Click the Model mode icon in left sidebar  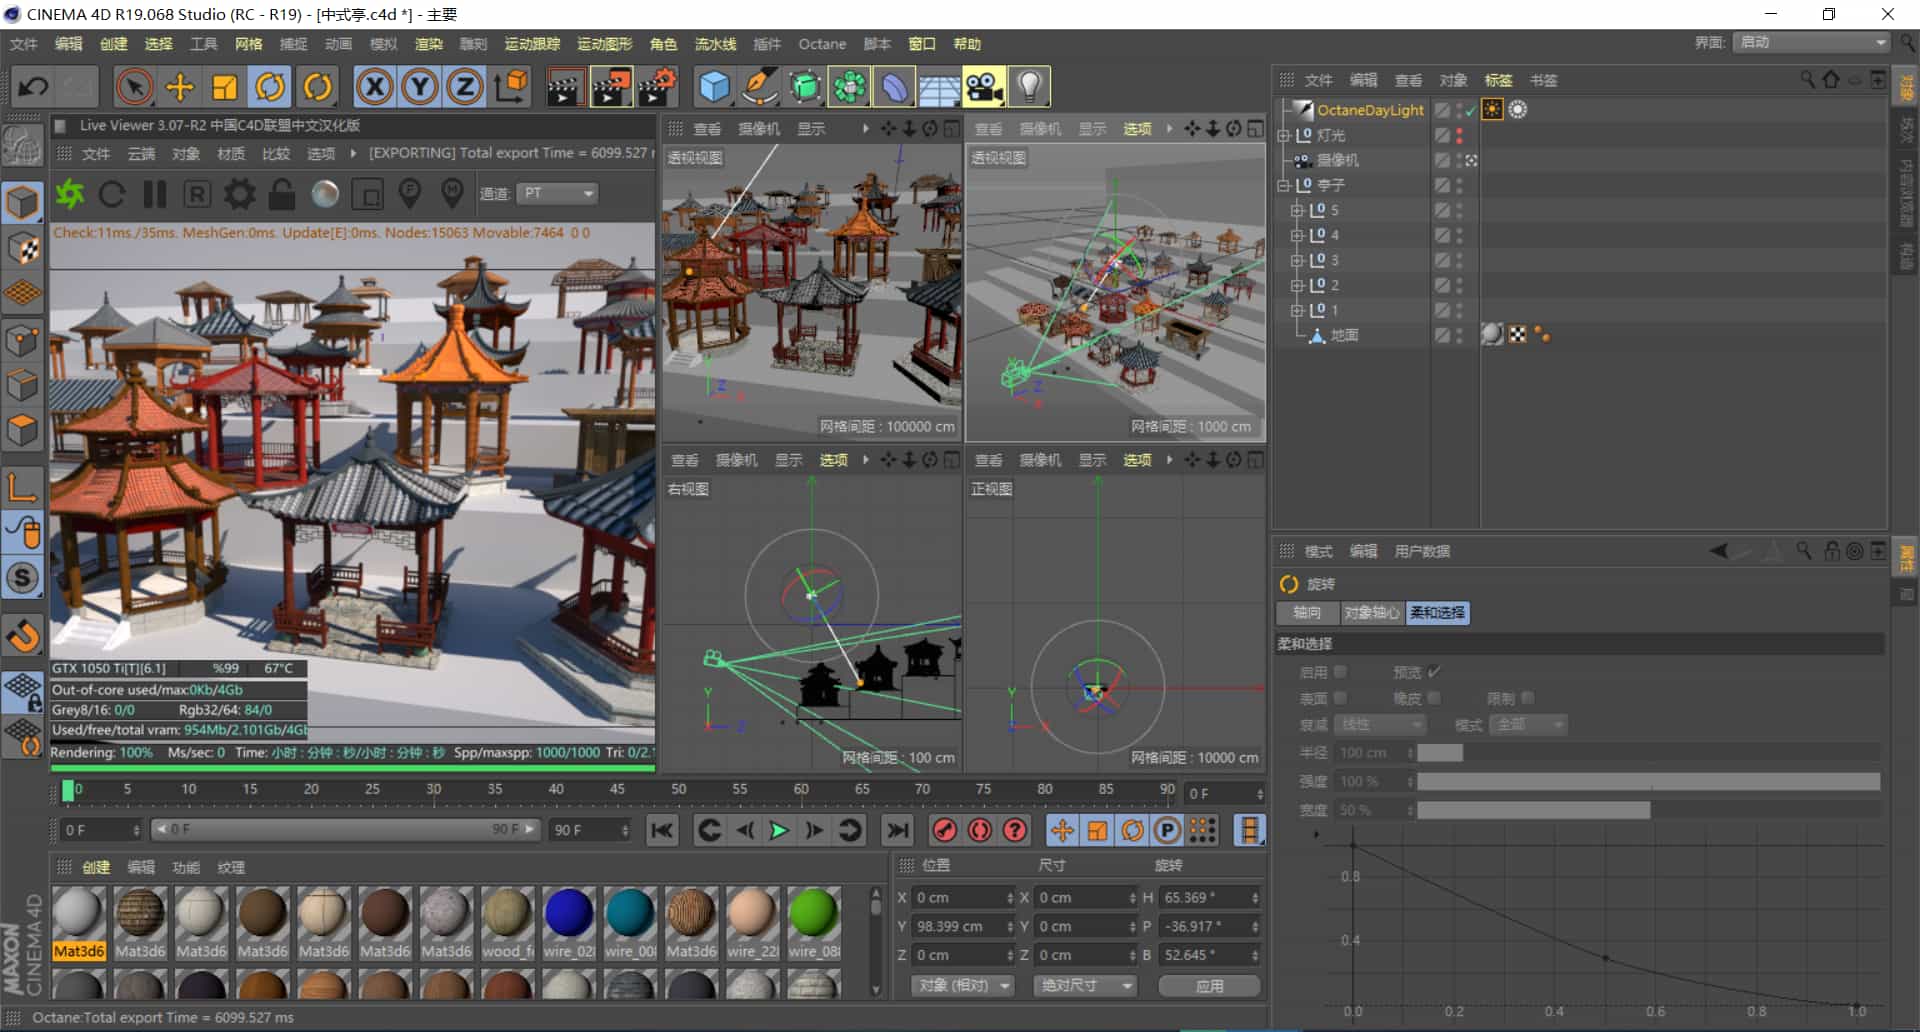pos(22,203)
